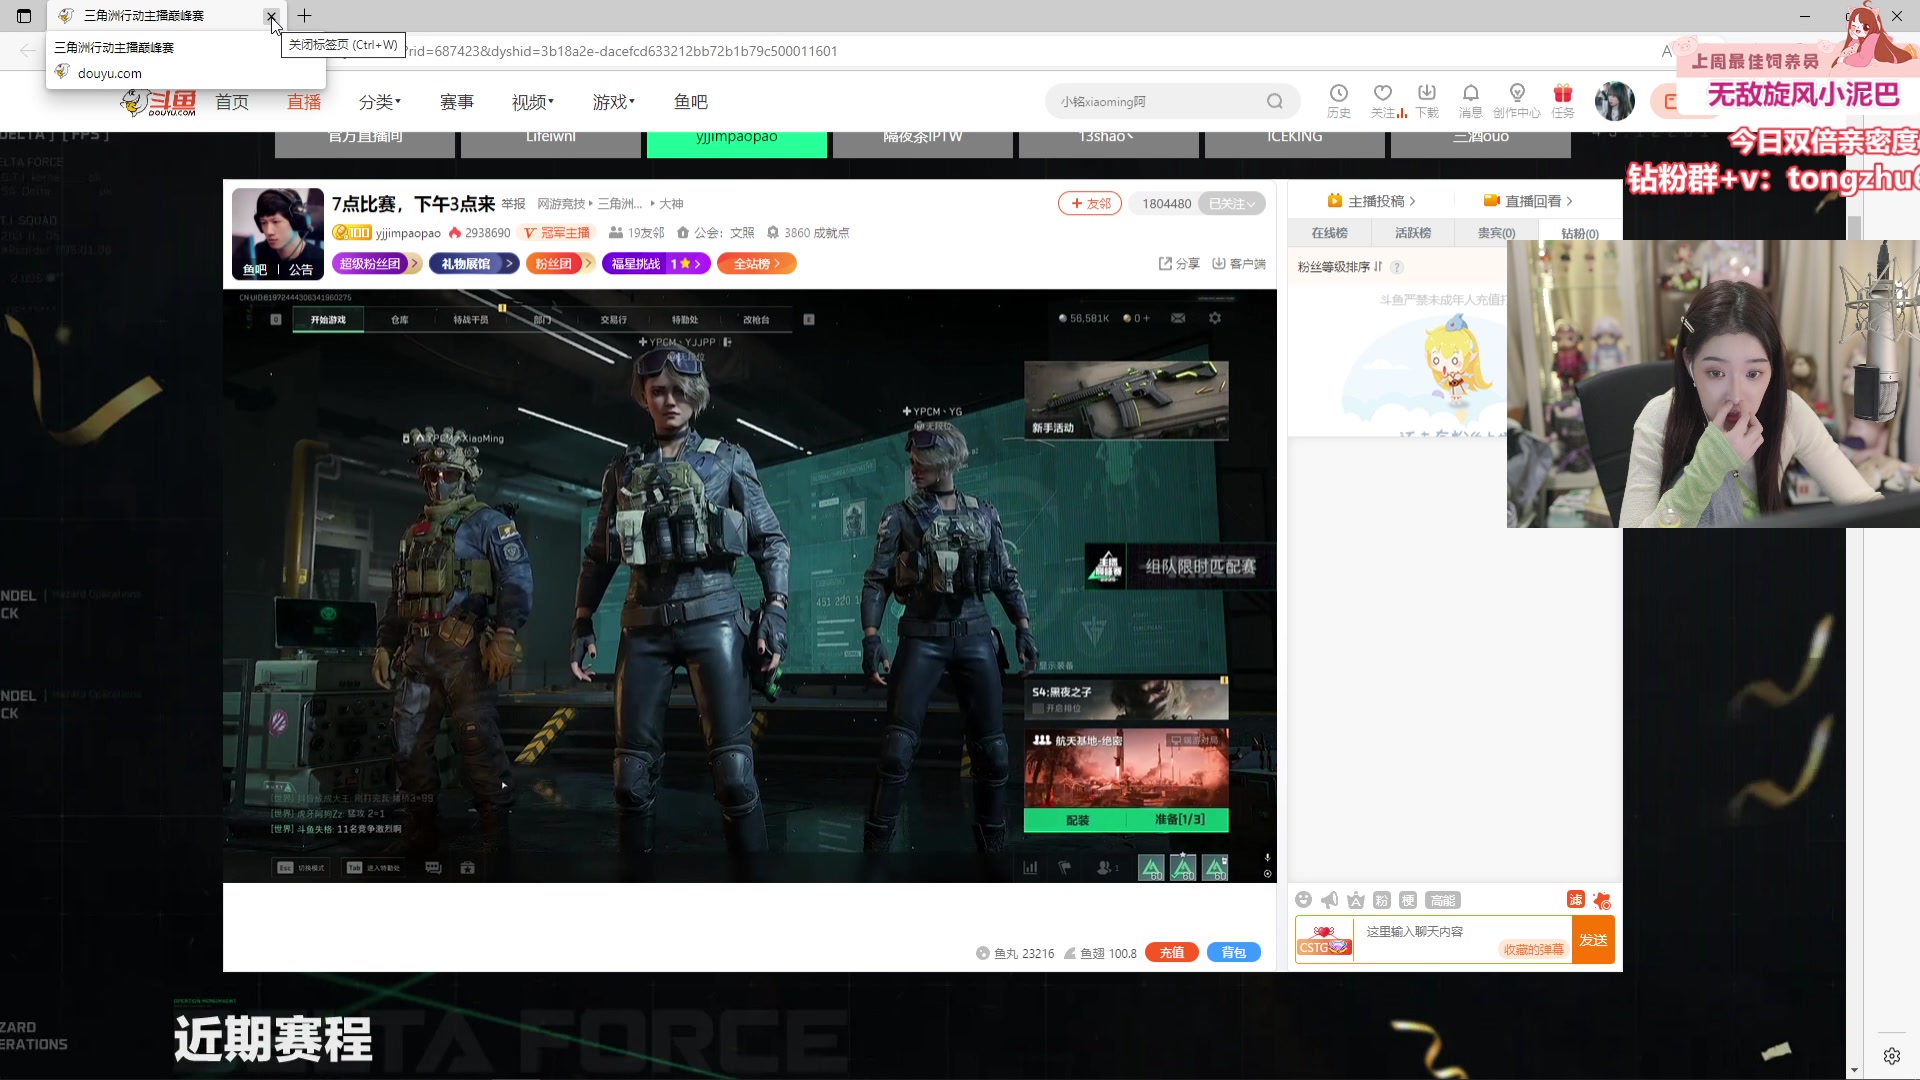Viewport: 1920px width, 1080px height.
Task: Switch to 活跃榜 tab
Action: [1413, 233]
